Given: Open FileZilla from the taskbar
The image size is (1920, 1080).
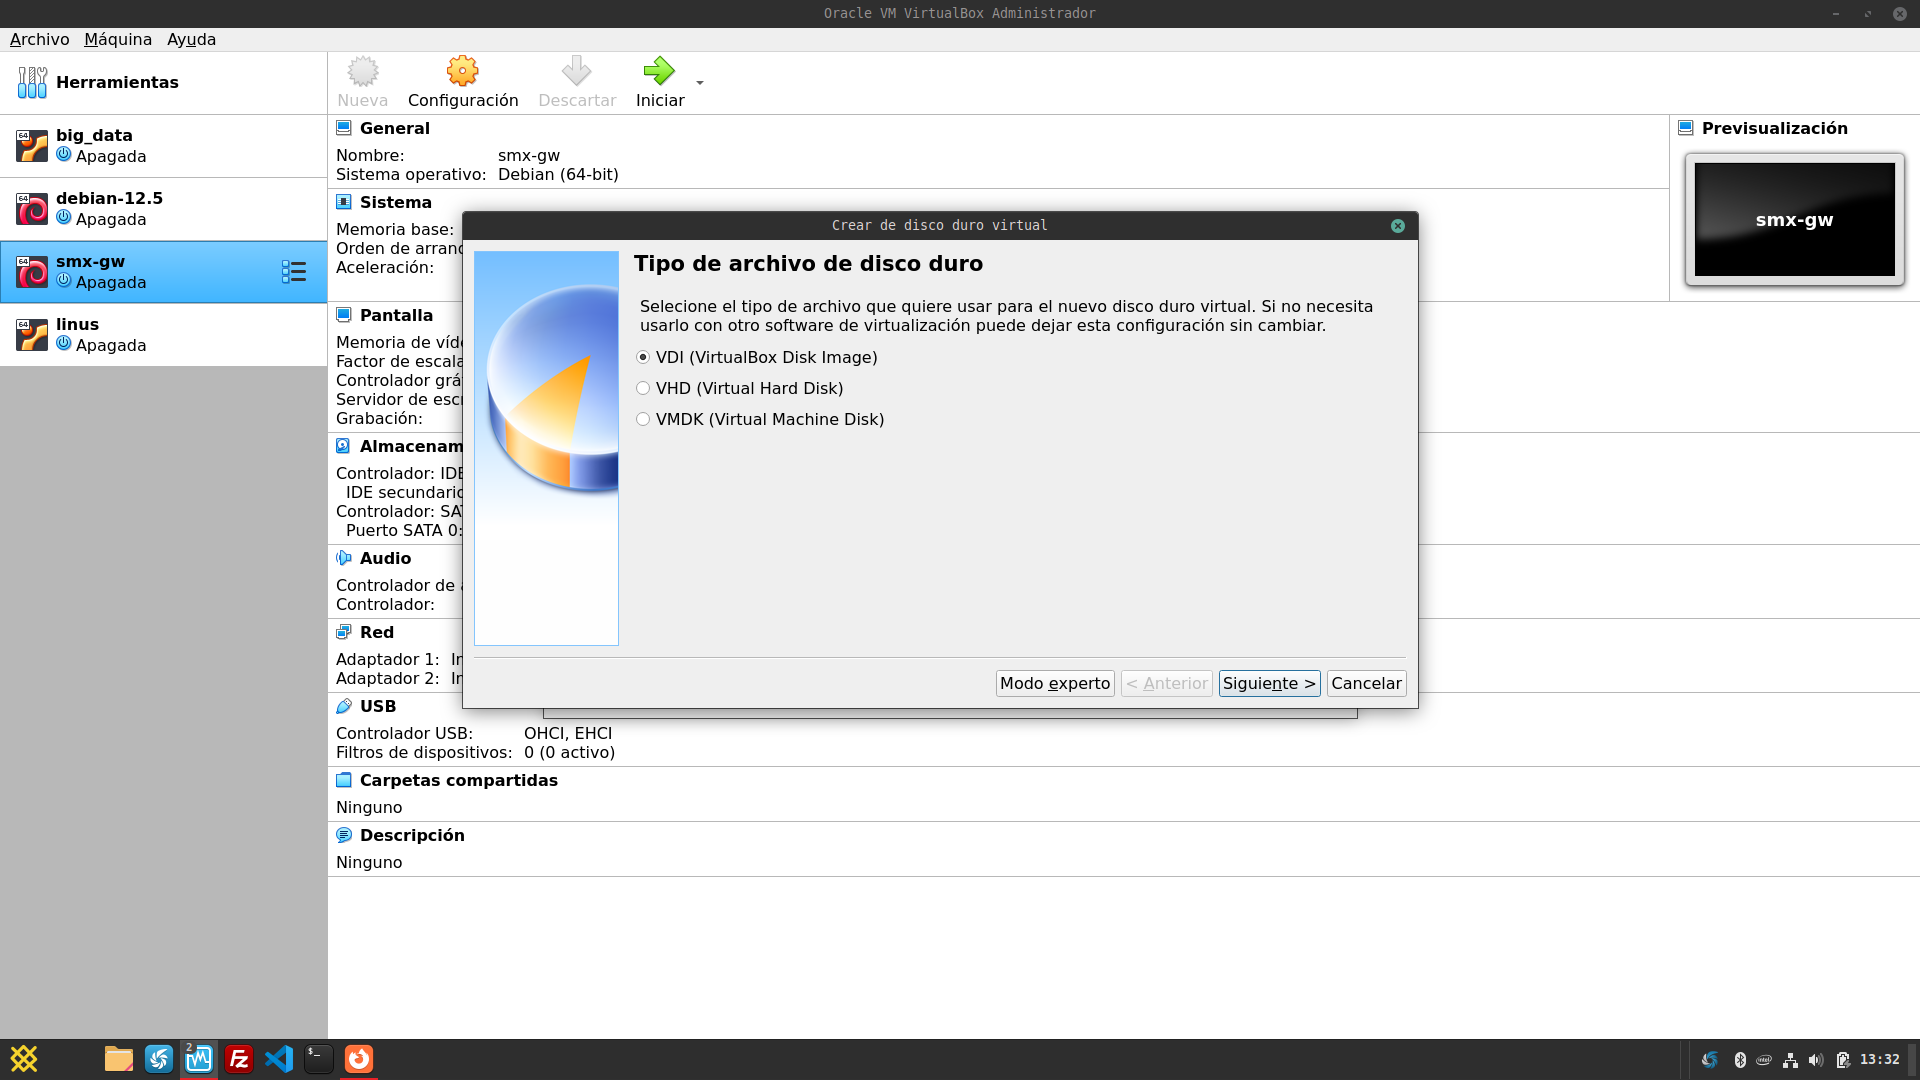Looking at the screenshot, I should (239, 1059).
